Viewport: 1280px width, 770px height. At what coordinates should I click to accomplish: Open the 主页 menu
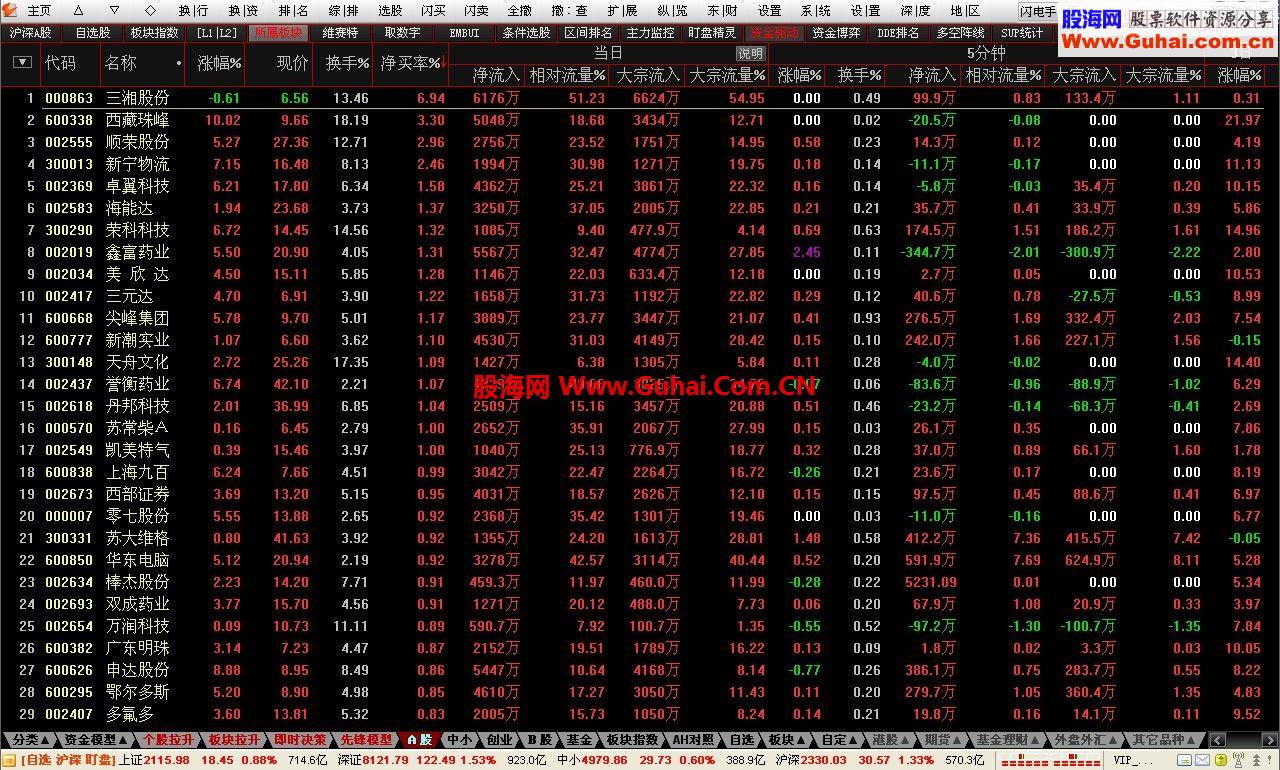[39, 11]
